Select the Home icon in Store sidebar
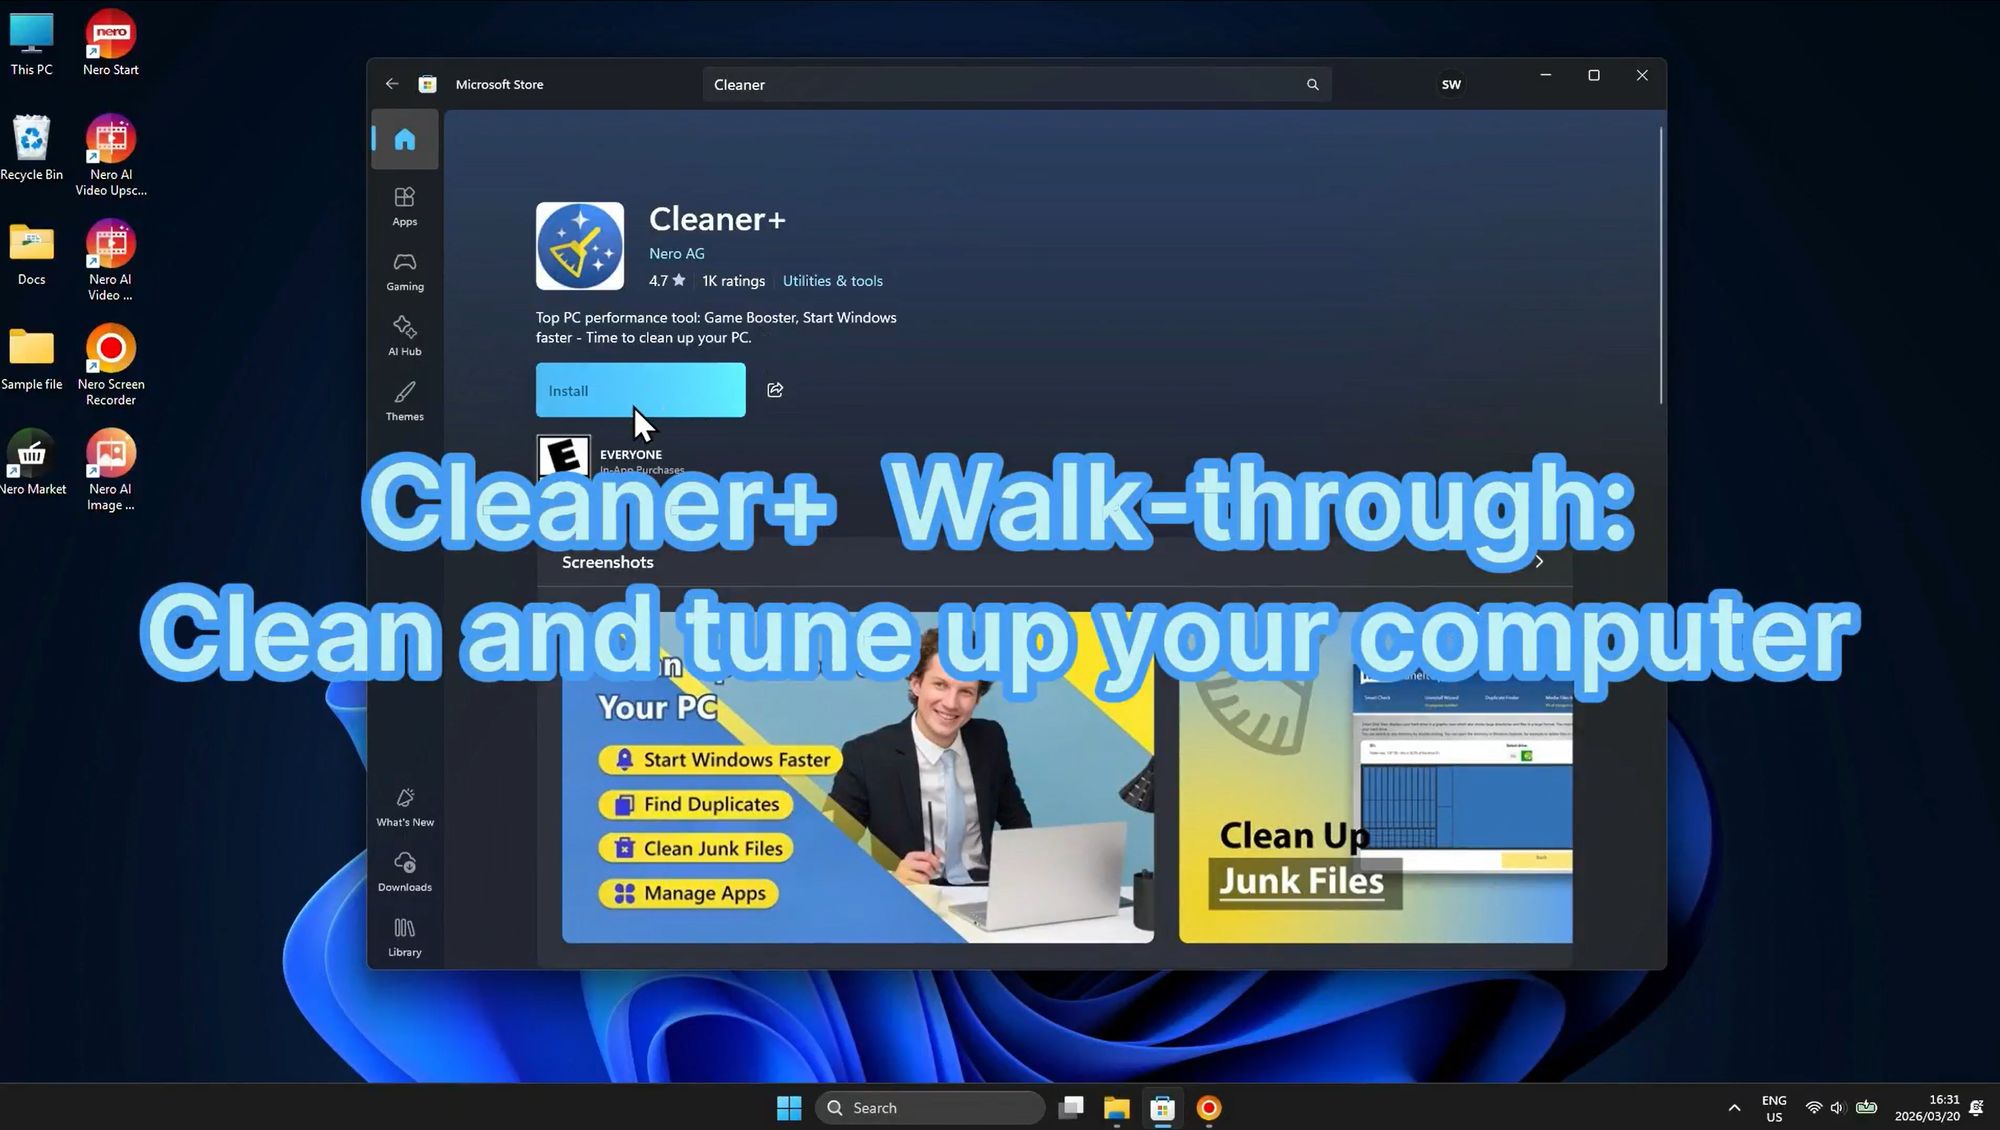The image size is (2000, 1130). (404, 140)
